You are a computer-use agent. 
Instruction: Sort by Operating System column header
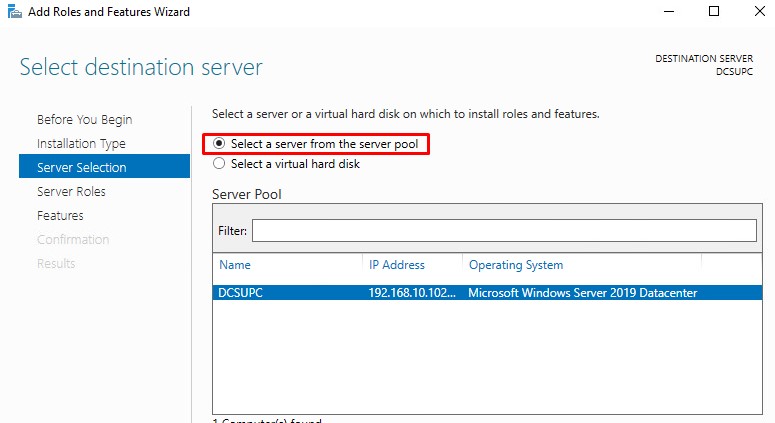(x=516, y=265)
